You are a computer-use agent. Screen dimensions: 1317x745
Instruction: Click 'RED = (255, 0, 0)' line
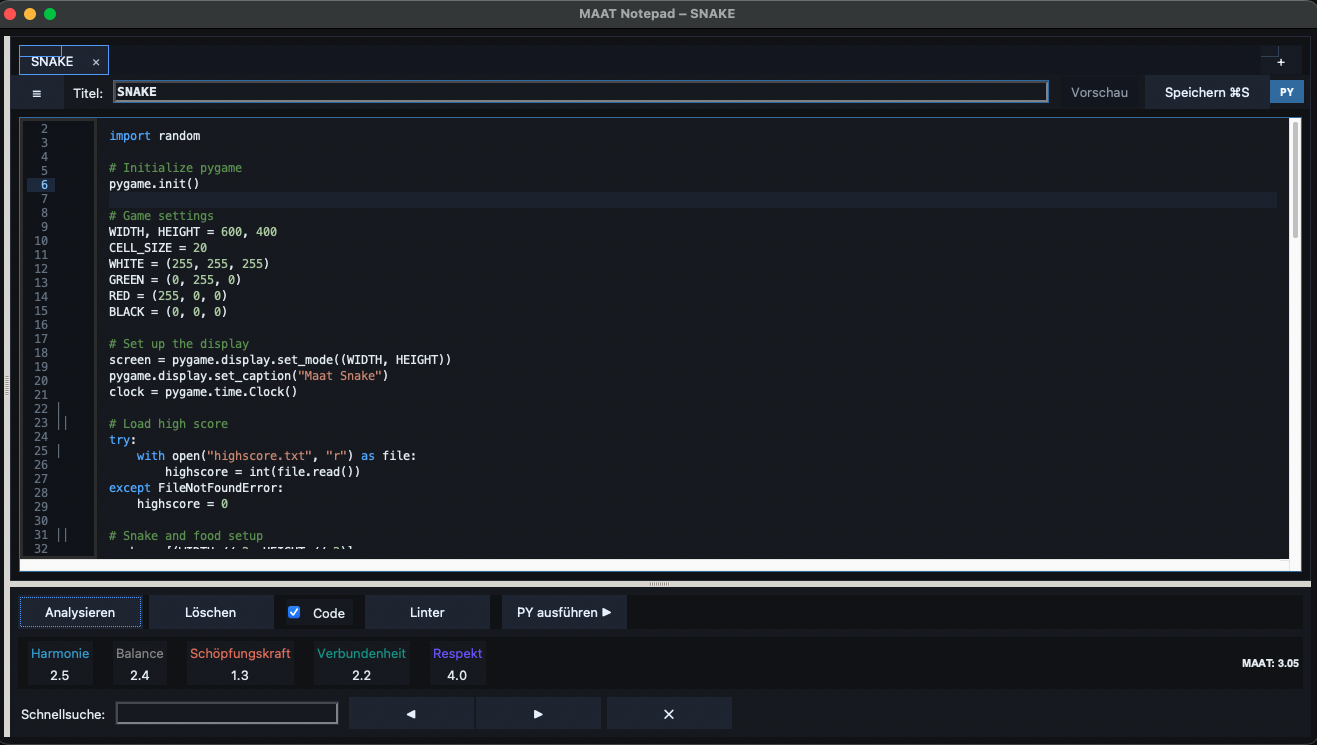coord(168,296)
